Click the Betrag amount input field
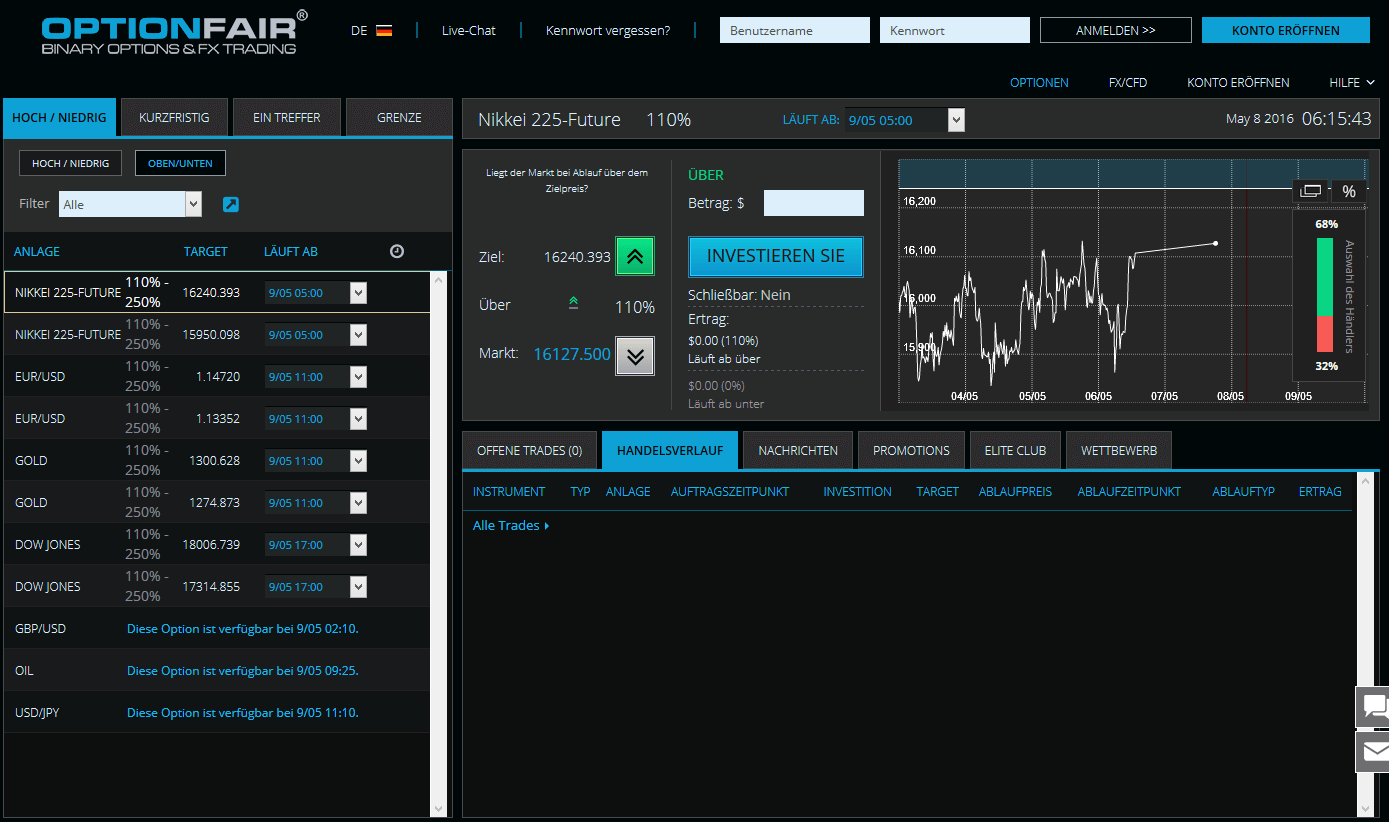1389x822 pixels. tap(814, 203)
